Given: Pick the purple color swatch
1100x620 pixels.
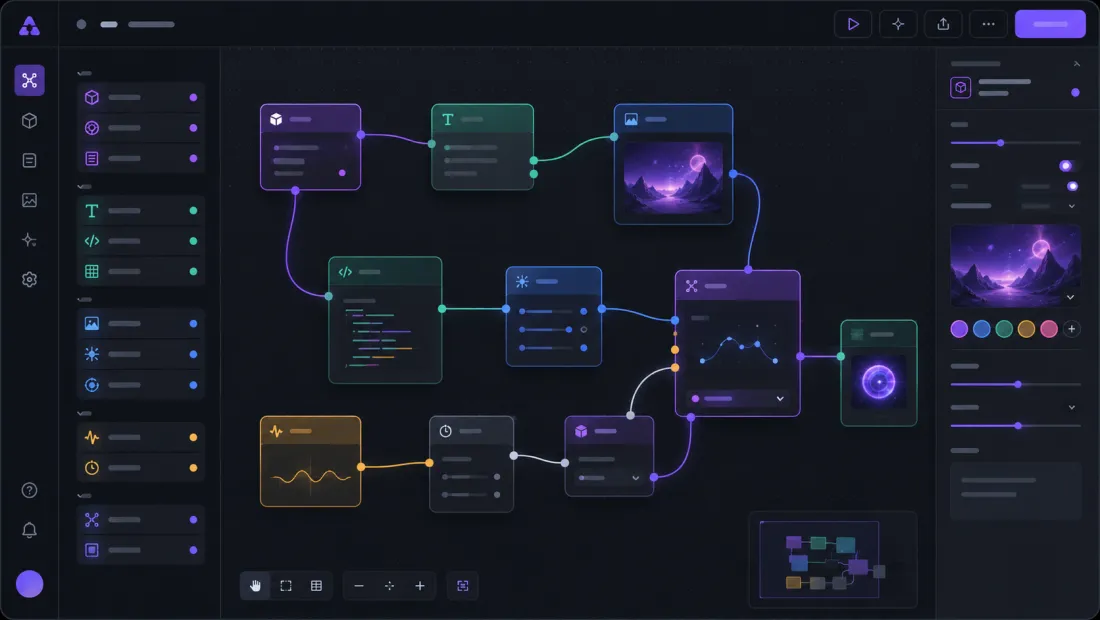Looking at the screenshot, I should pyautogui.click(x=959, y=329).
